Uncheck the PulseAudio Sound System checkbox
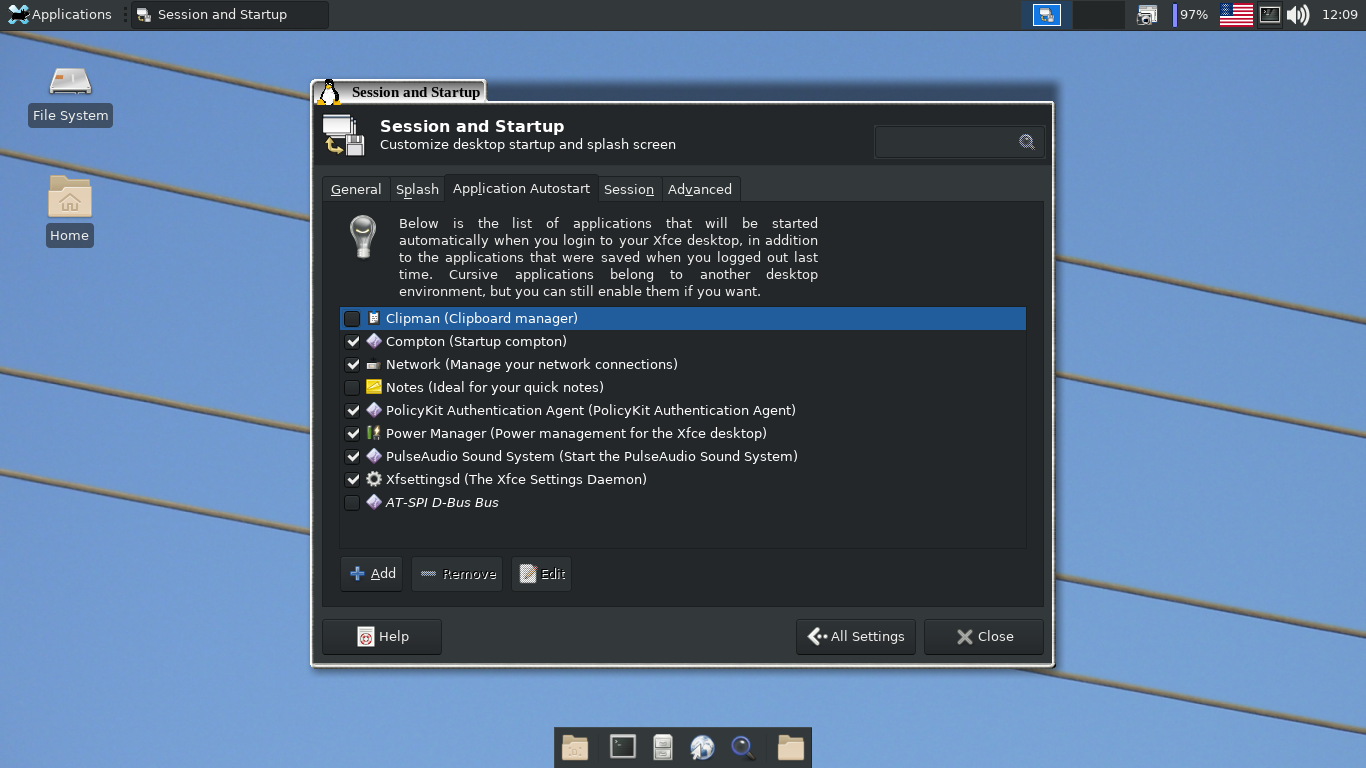Image resolution: width=1366 pixels, height=768 pixels. coord(352,456)
